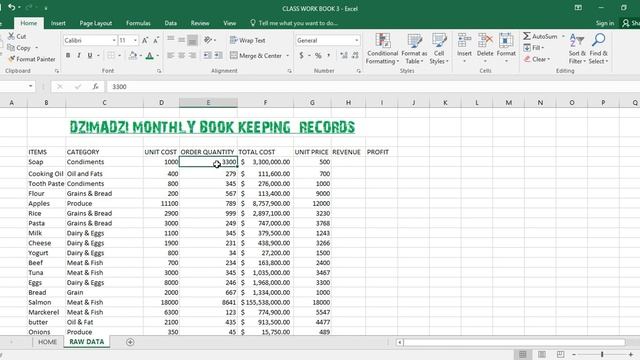Click the font color red A swatch
Image resolution: width=640 pixels, height=360 pixels.
tap(149, 56)
